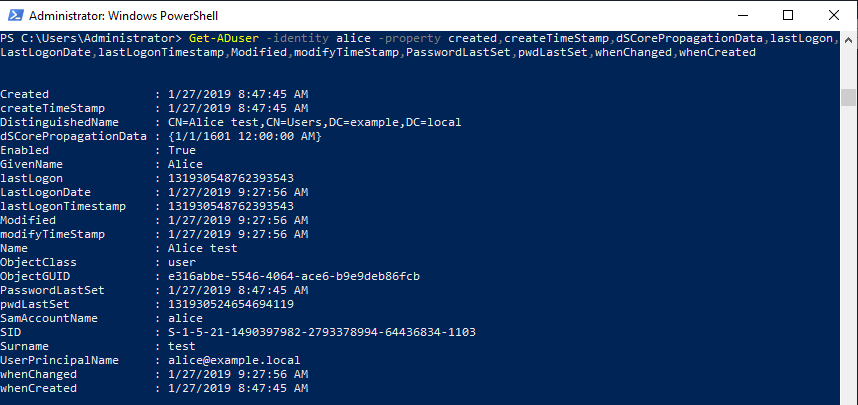Click the ObjectGUID value e316abbe-5546

click(x=294, y=276)
